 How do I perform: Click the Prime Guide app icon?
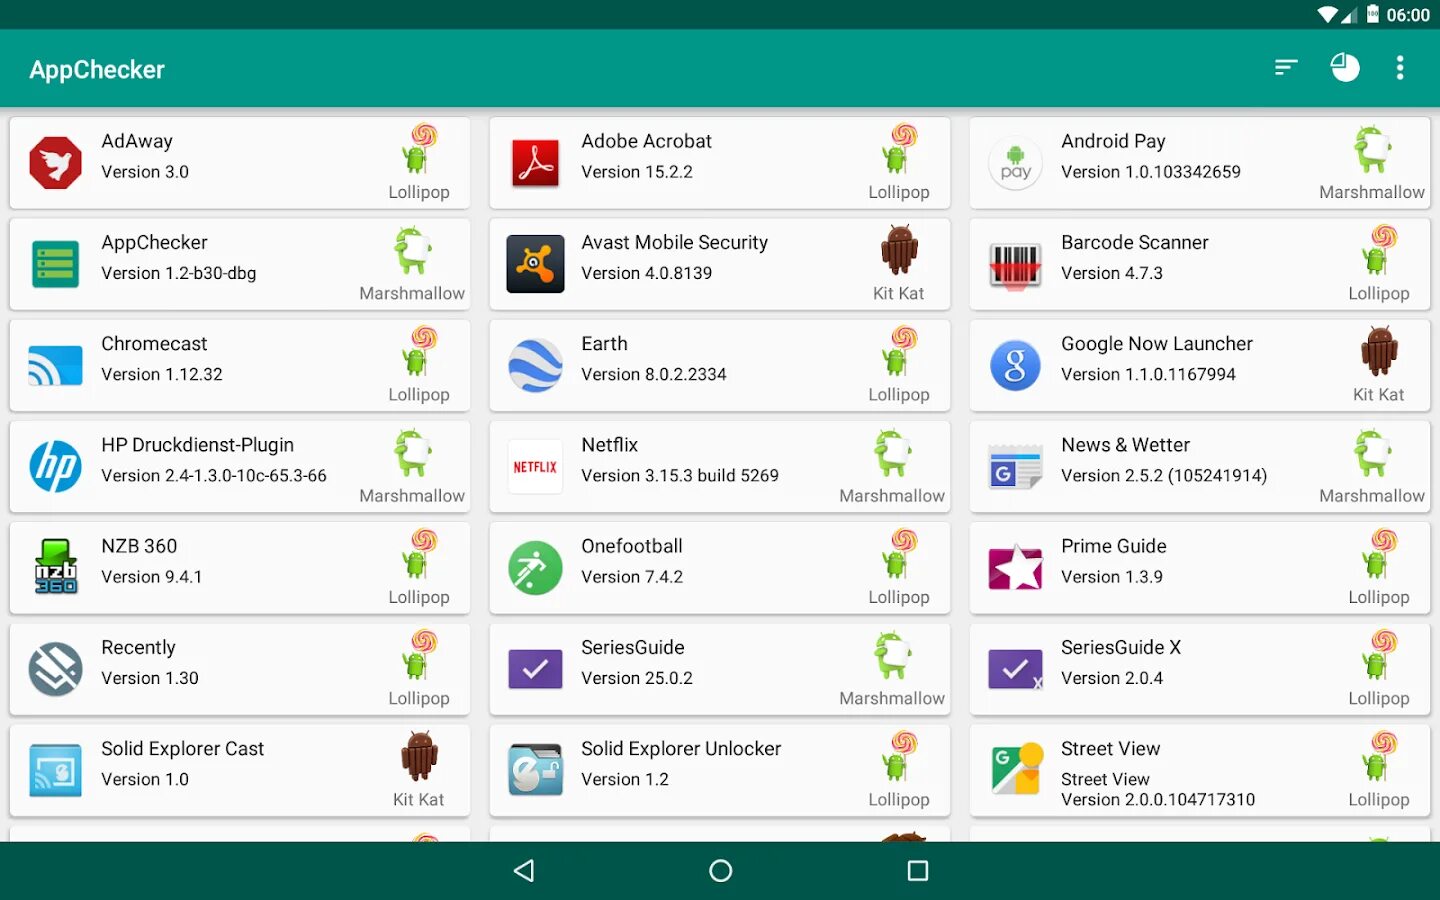(1016, 568)
